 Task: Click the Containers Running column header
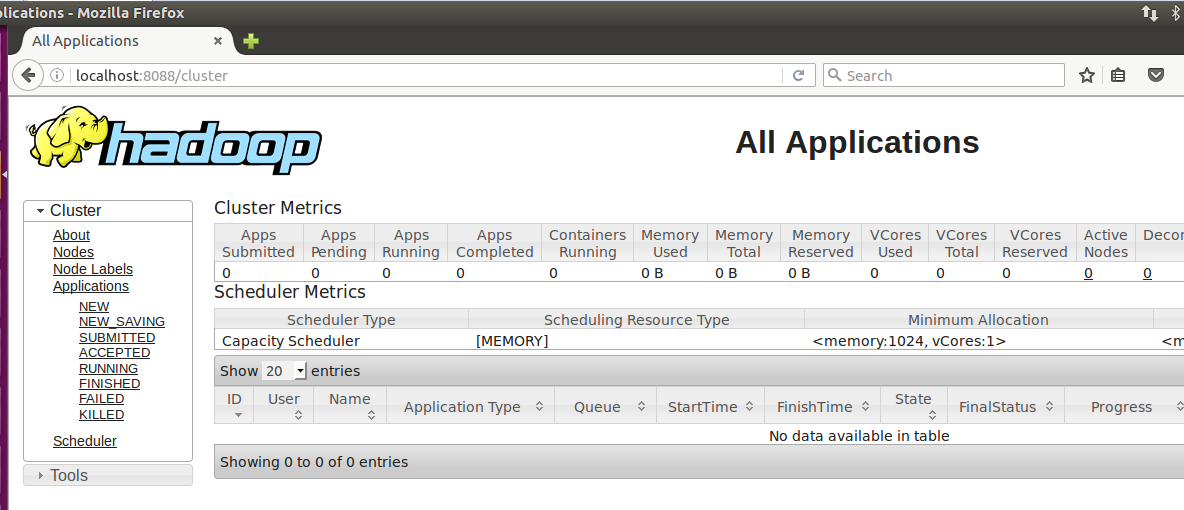point(587,243)
